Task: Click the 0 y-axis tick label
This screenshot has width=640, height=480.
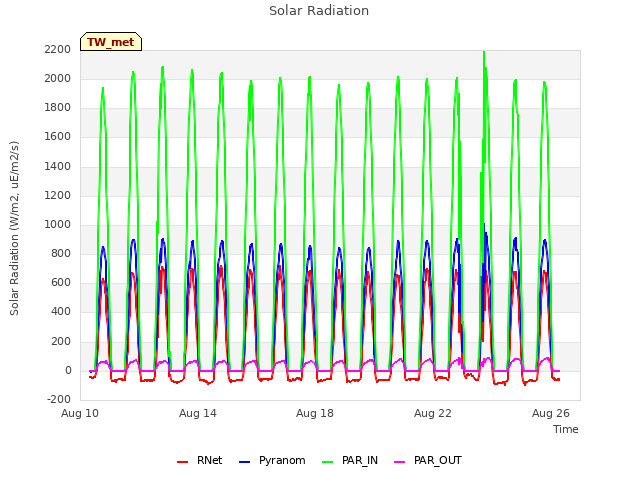Action: tap(68, 371)
